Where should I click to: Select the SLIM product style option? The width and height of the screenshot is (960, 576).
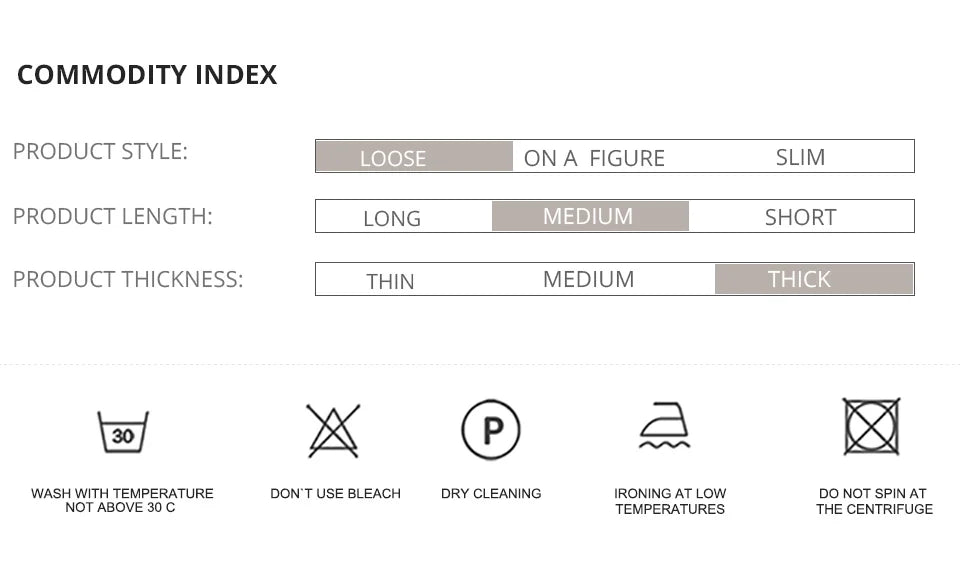(800, 157)
